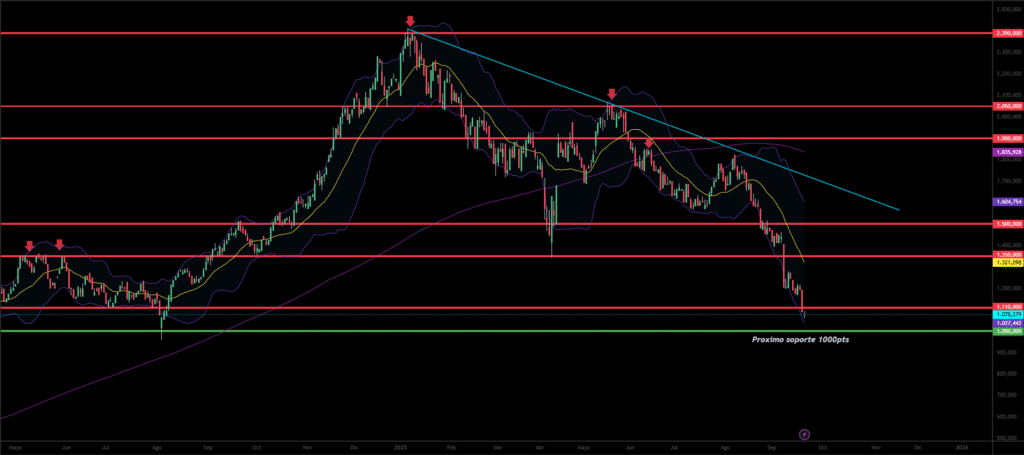1024x455 pixels.
Task: Click the purple 1,604,754 band label
Action: coord(1007,201)
